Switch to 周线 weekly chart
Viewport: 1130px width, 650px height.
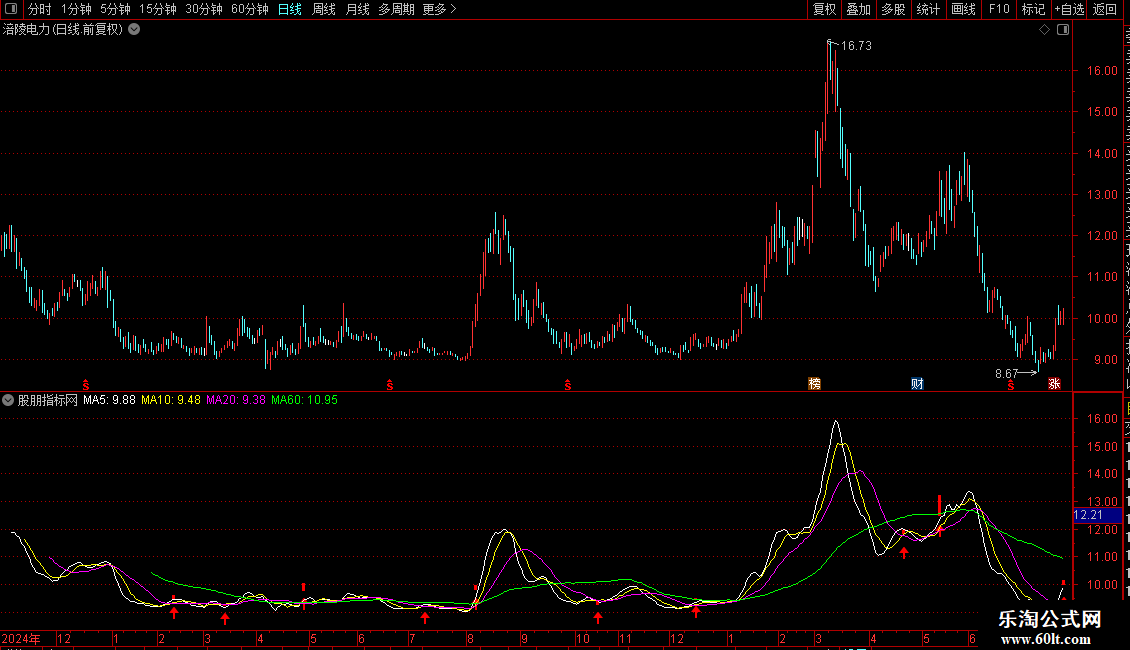(x=324, y=9)
